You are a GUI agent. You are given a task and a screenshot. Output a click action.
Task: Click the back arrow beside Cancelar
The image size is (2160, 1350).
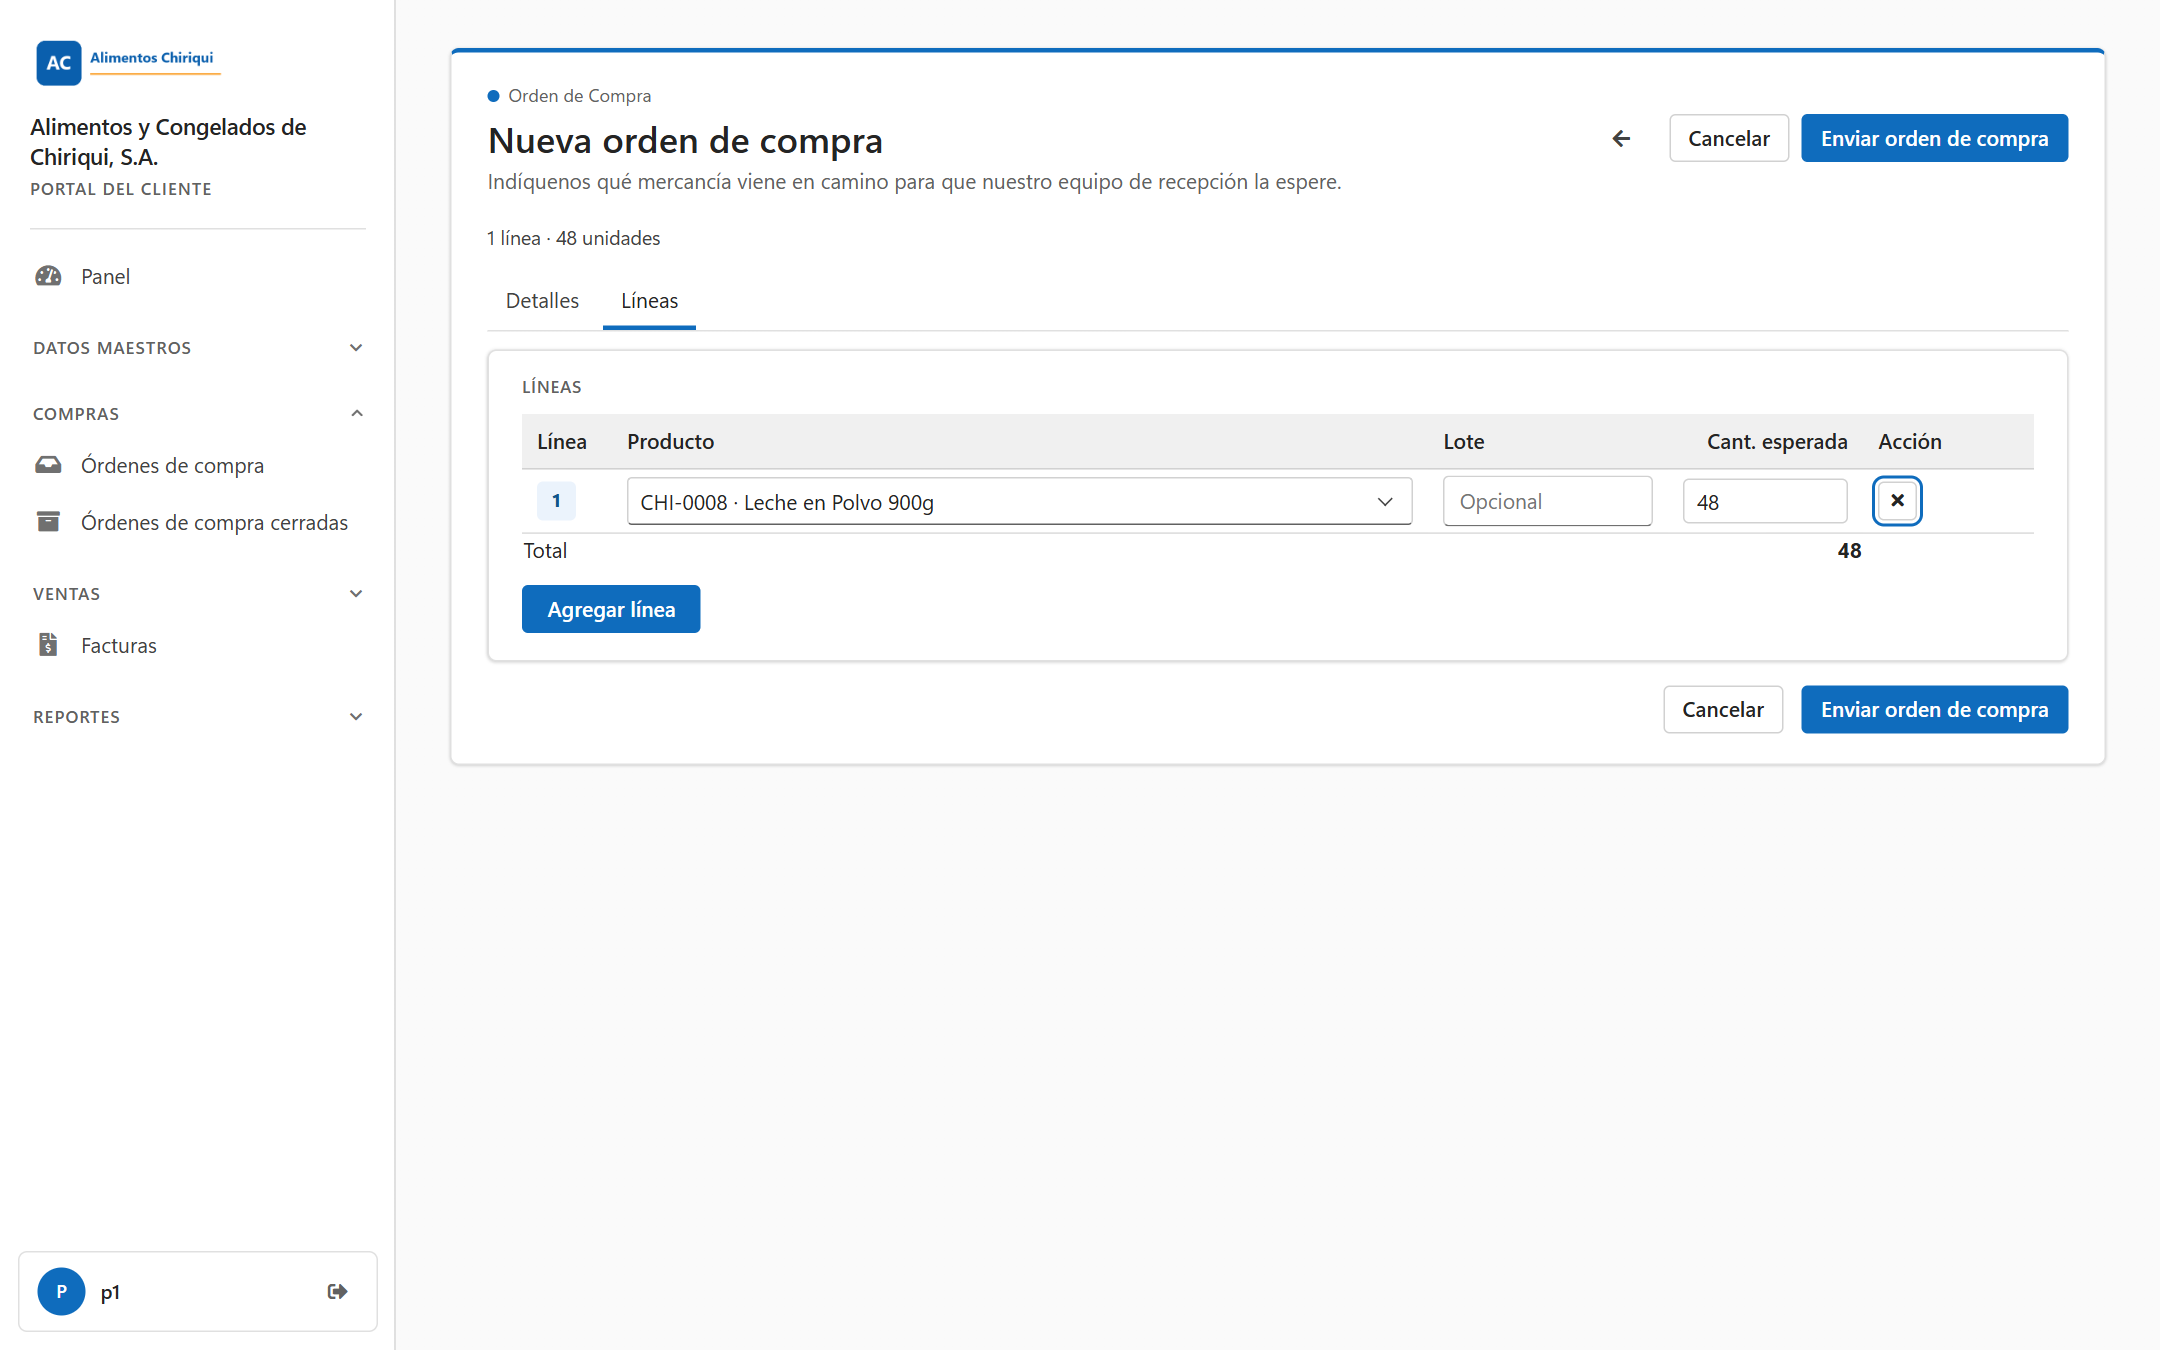(1621, 139)
